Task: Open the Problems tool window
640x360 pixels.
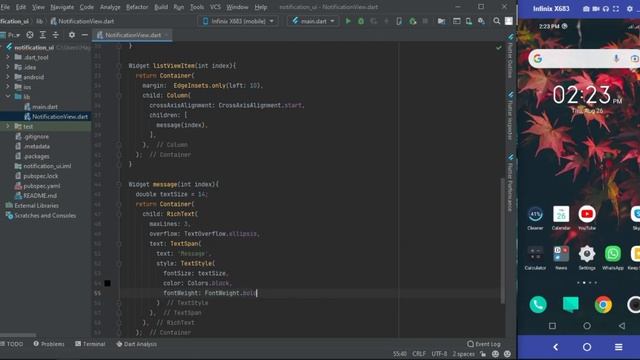Action: pos(49,344)
